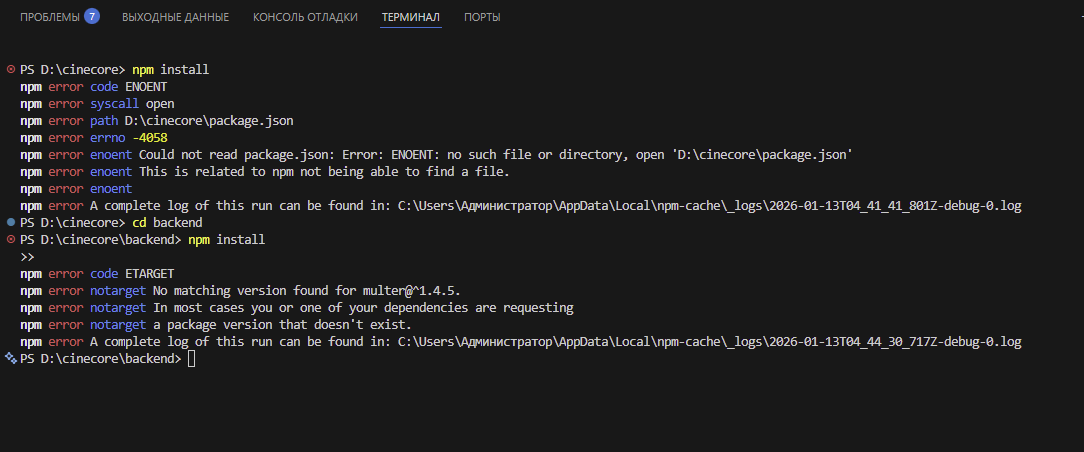Click the sparkle icon at the current prompt

click(11, 359)
